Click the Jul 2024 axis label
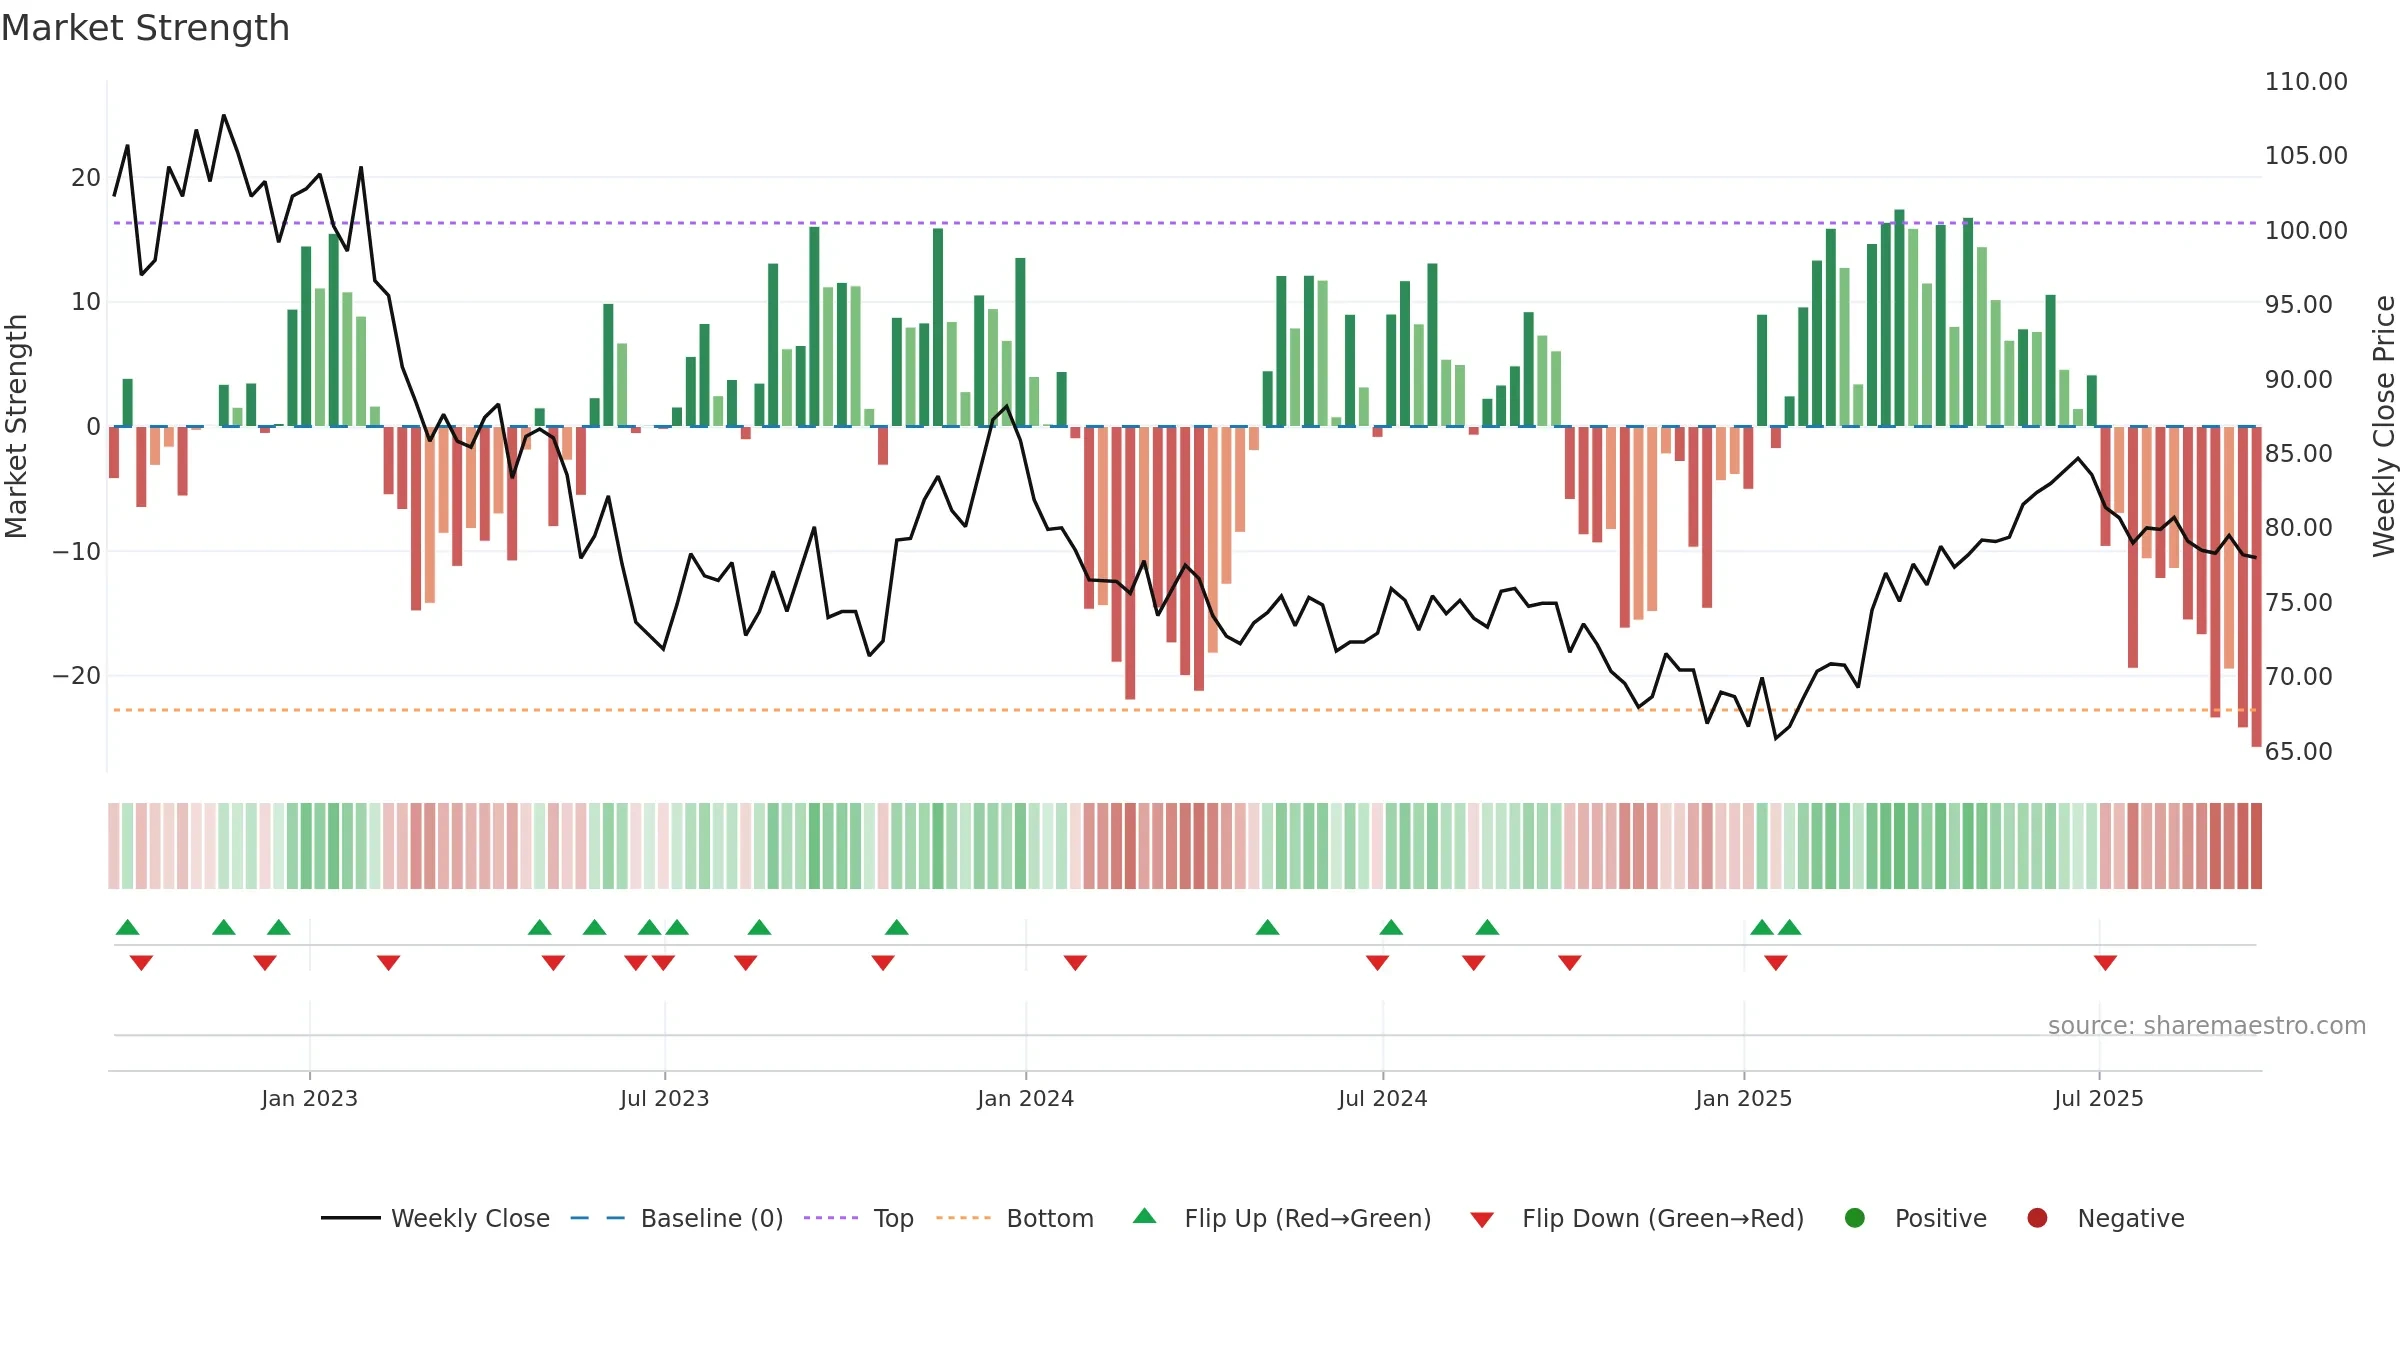Viewport: 2400px width, 1350px height. coord(1382,1098)
